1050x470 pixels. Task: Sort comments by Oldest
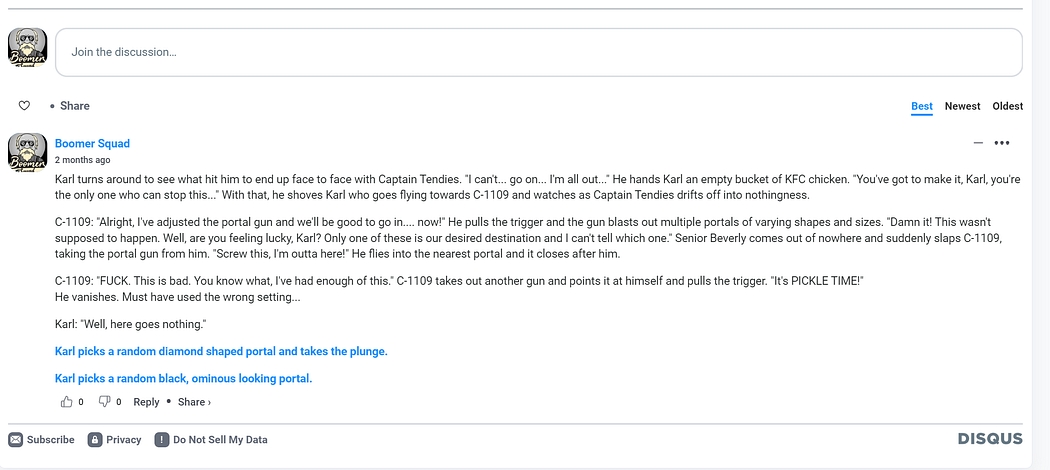tap(1007, 106)
